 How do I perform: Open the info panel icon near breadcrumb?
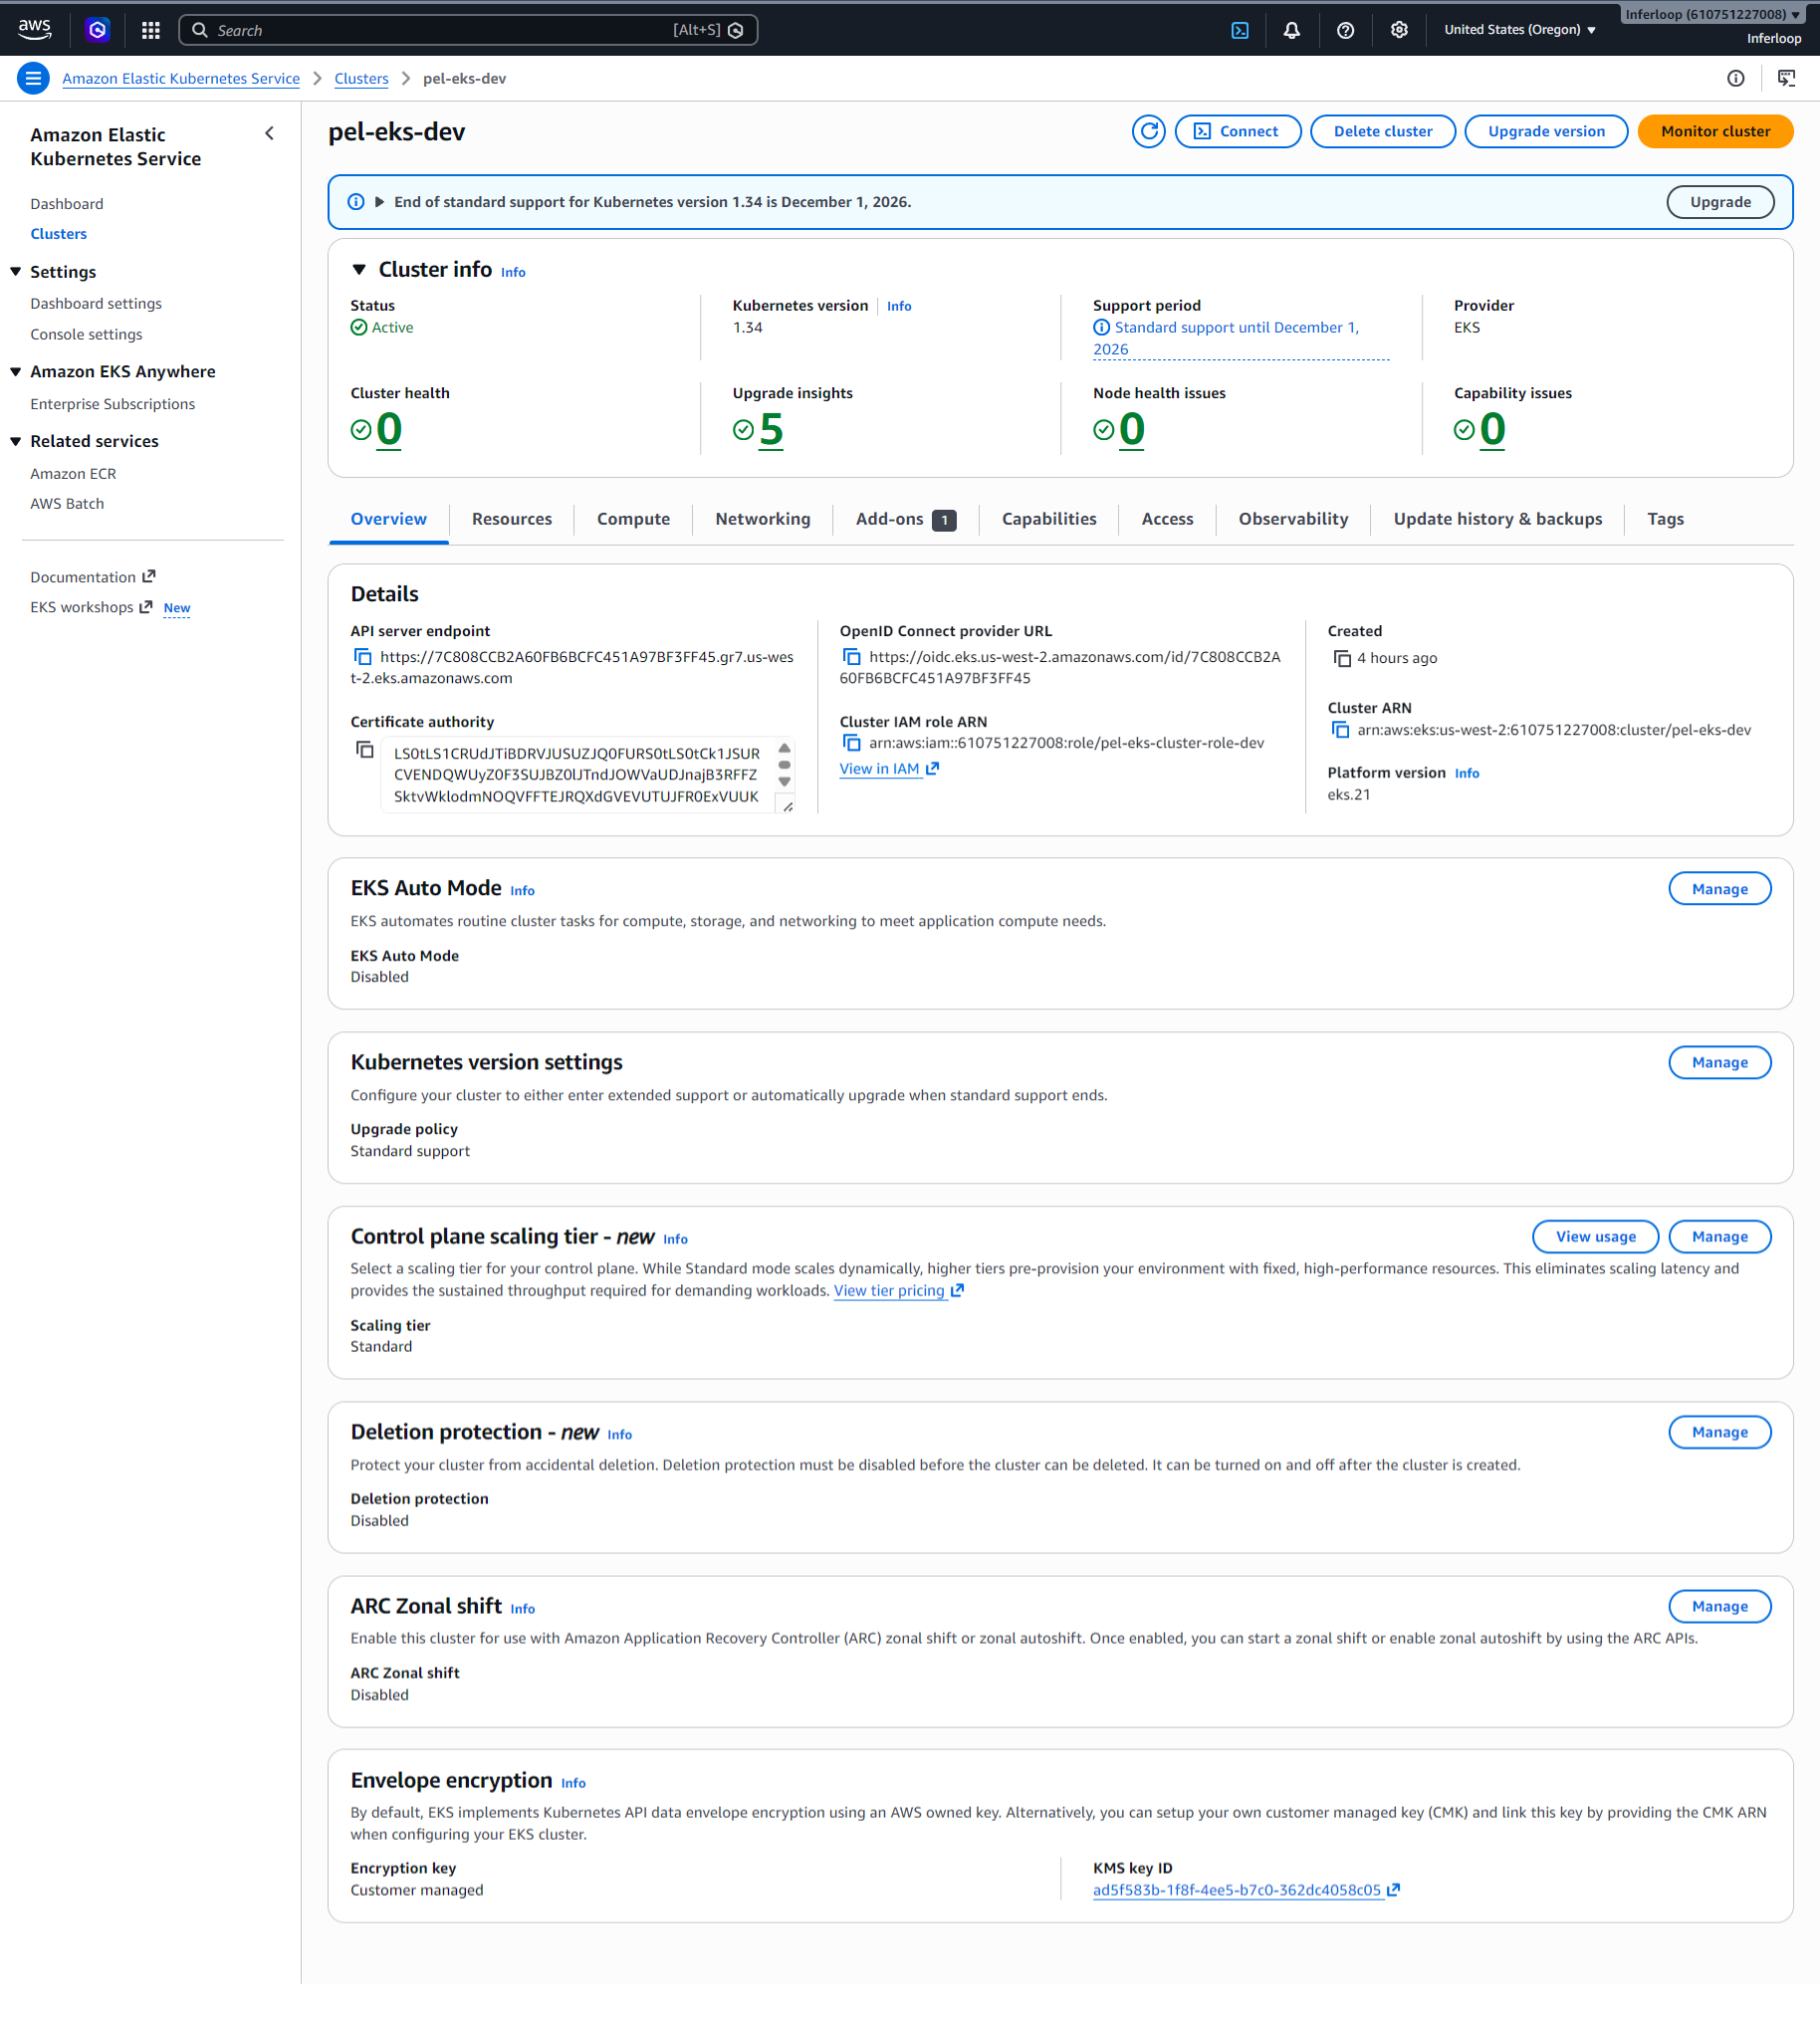1736,78
